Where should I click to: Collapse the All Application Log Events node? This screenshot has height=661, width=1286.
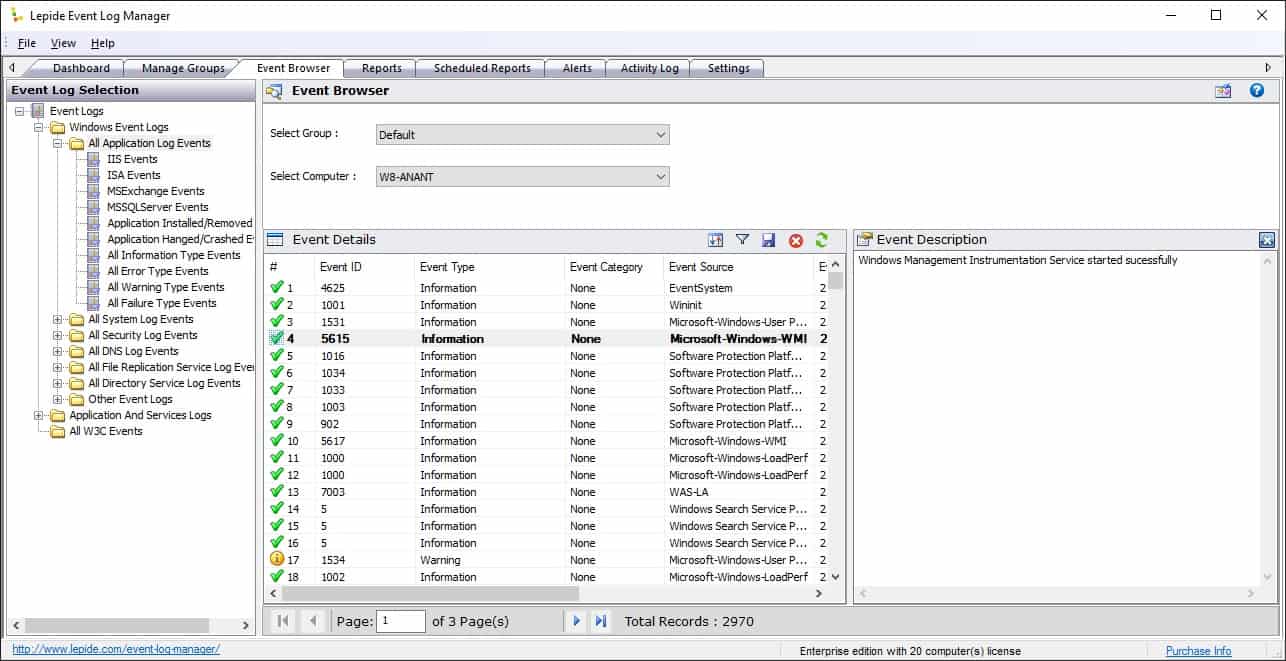(x=58, y=143)
